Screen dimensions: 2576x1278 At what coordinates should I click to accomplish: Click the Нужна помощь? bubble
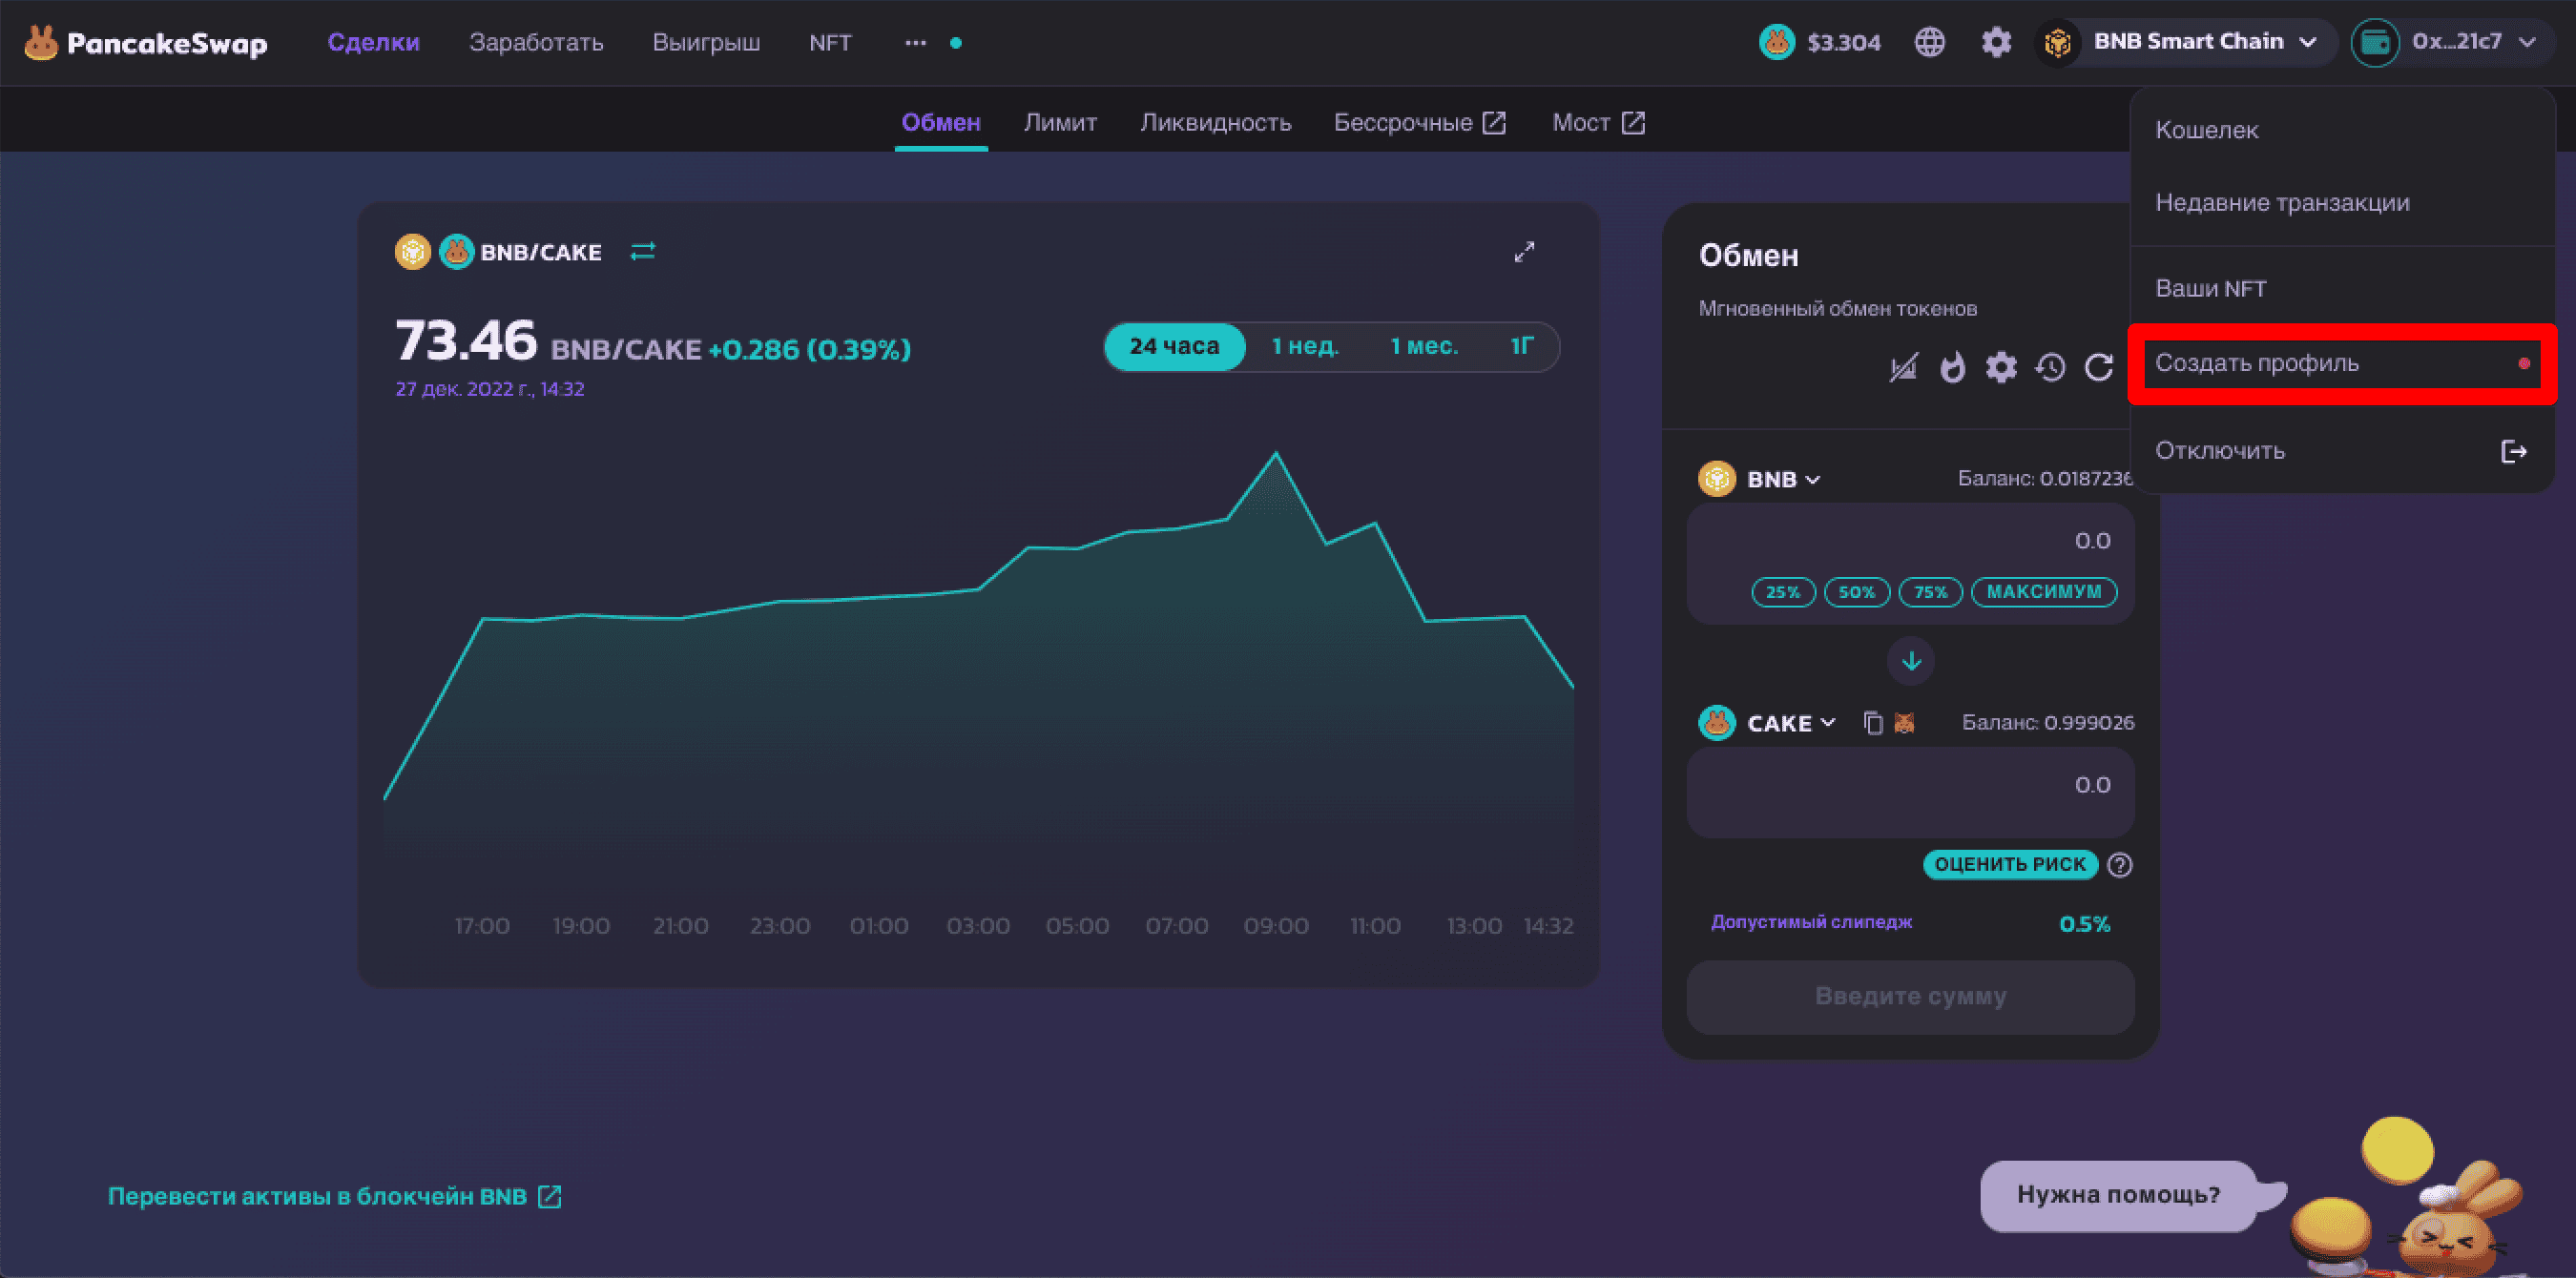[2119, 1195]
